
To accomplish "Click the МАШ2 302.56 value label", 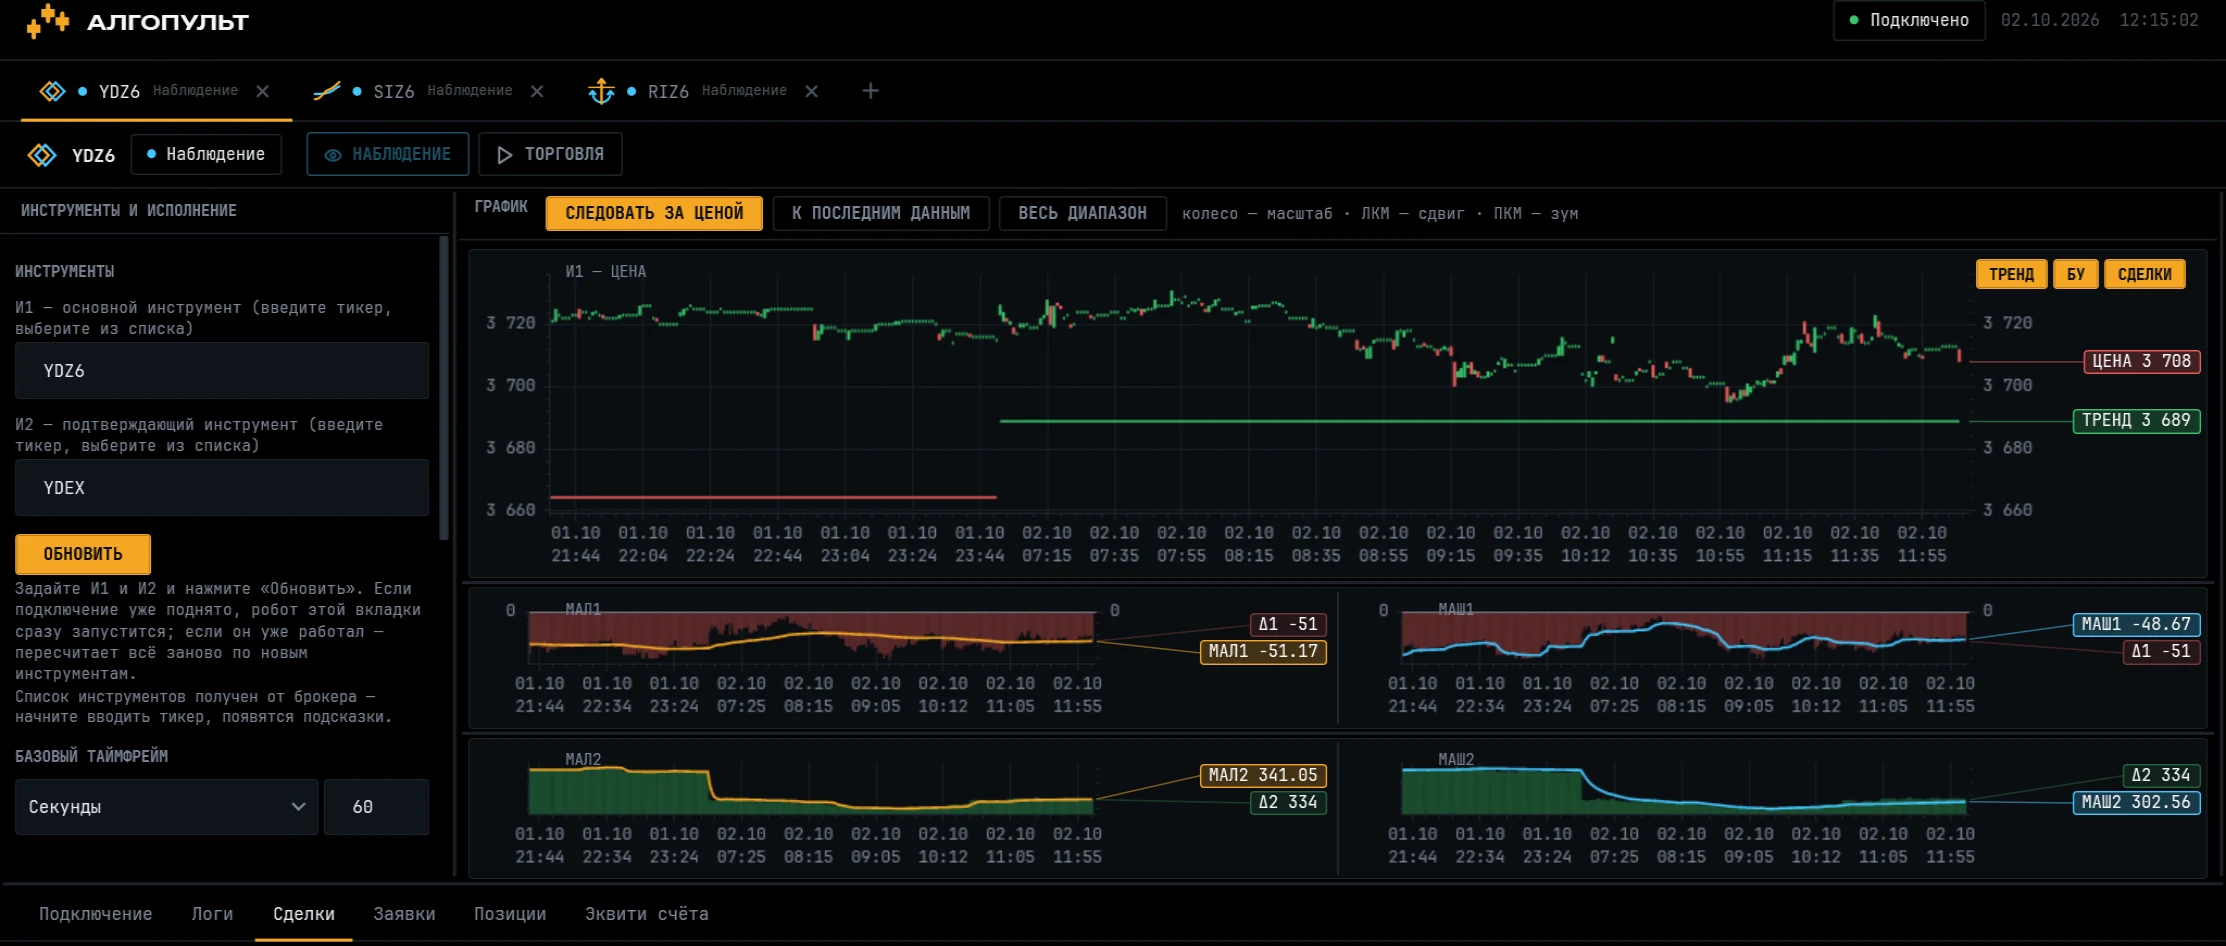I will pos(2136,802).
